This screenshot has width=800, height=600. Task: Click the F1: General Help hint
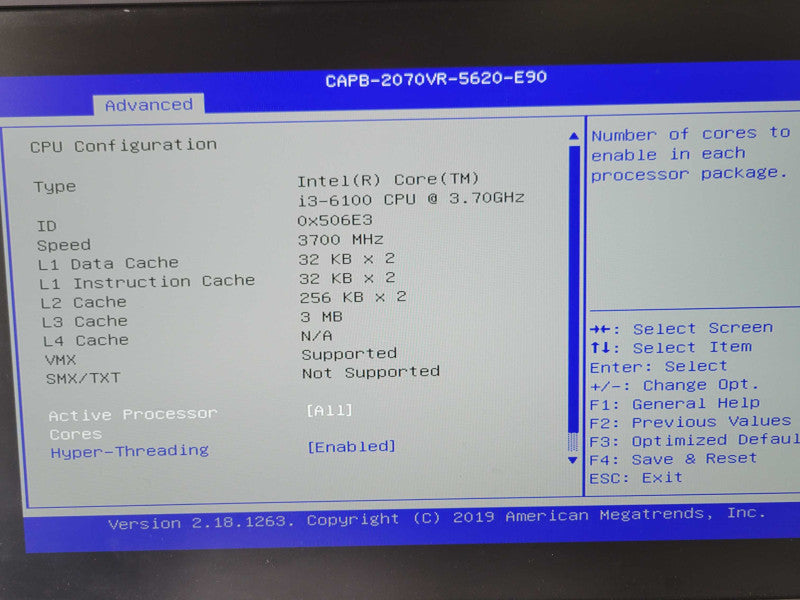(674, 404)
